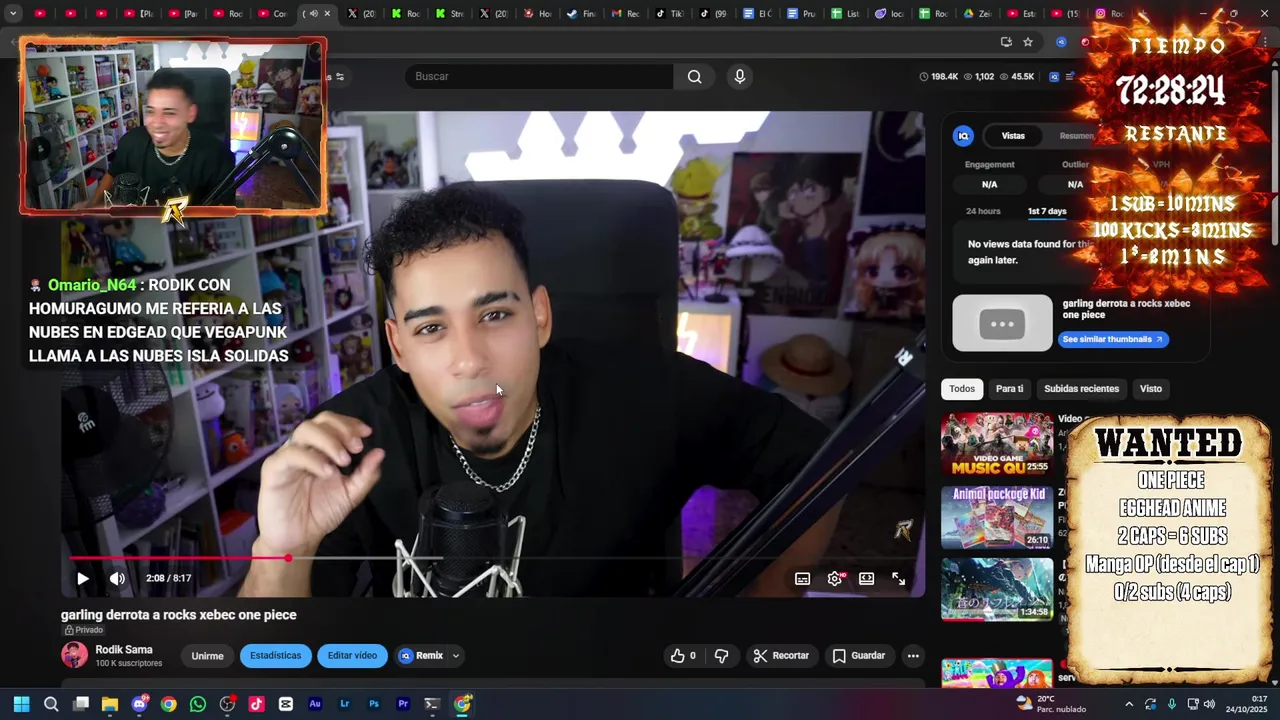The height and width of the screenshot is (720, 1280).
Task: Open the player settings gear
Action: [x=835, y=578]
